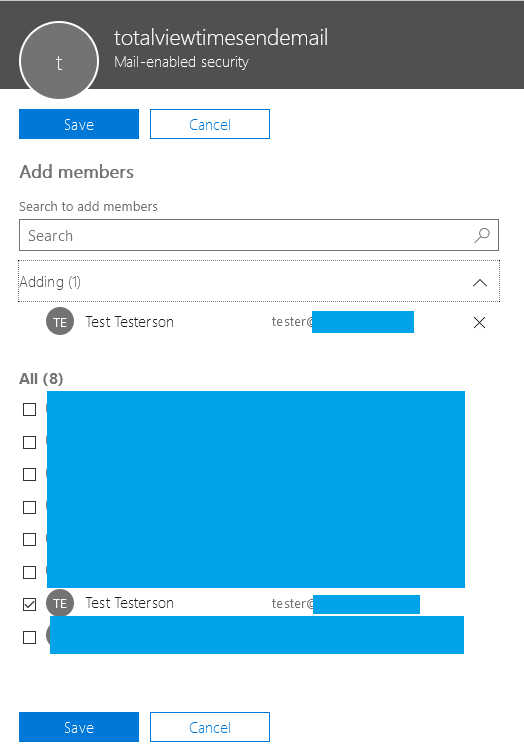Tick the sixth checkbox in All list
Viewport: 524px width, 754px height.
click(x=29, y=572)
